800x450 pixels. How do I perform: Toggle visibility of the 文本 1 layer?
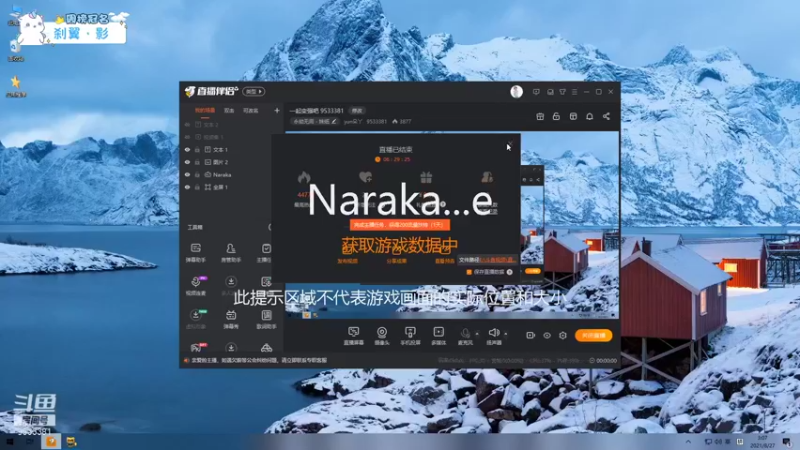pyautogui.click(x=187, y=149)
